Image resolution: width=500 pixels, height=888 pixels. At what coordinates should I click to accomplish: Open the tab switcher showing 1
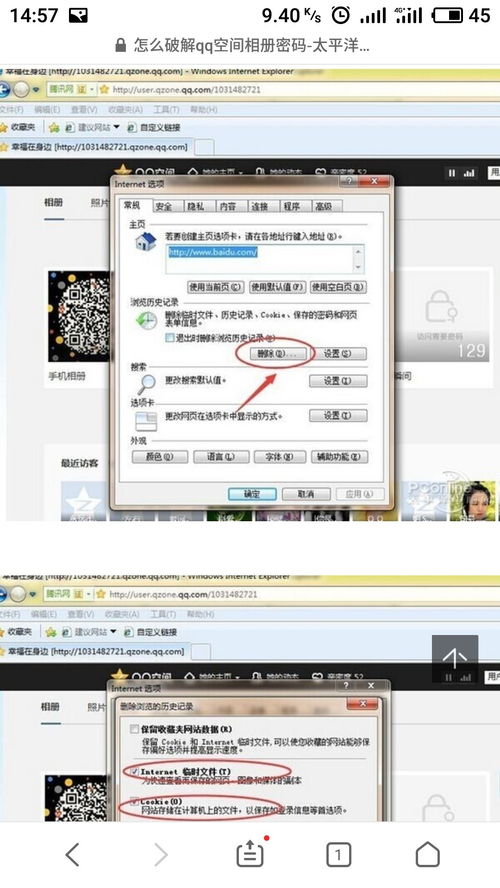click(338, 854)
